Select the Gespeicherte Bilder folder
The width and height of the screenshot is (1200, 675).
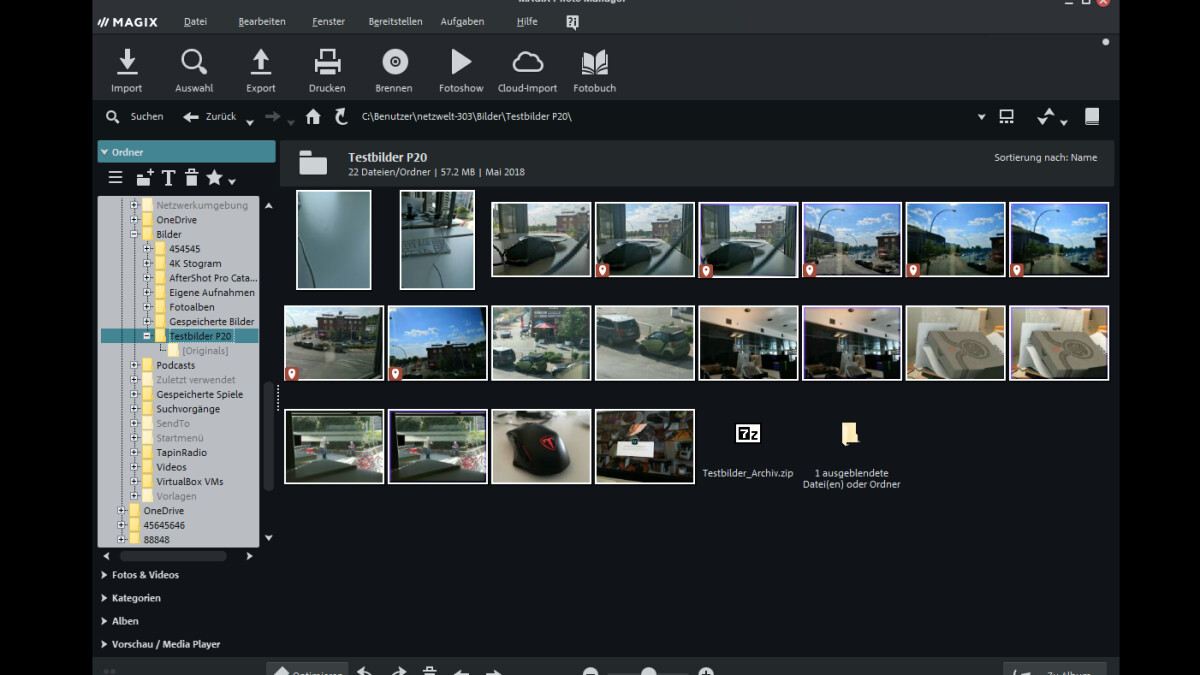coord(211,322)
